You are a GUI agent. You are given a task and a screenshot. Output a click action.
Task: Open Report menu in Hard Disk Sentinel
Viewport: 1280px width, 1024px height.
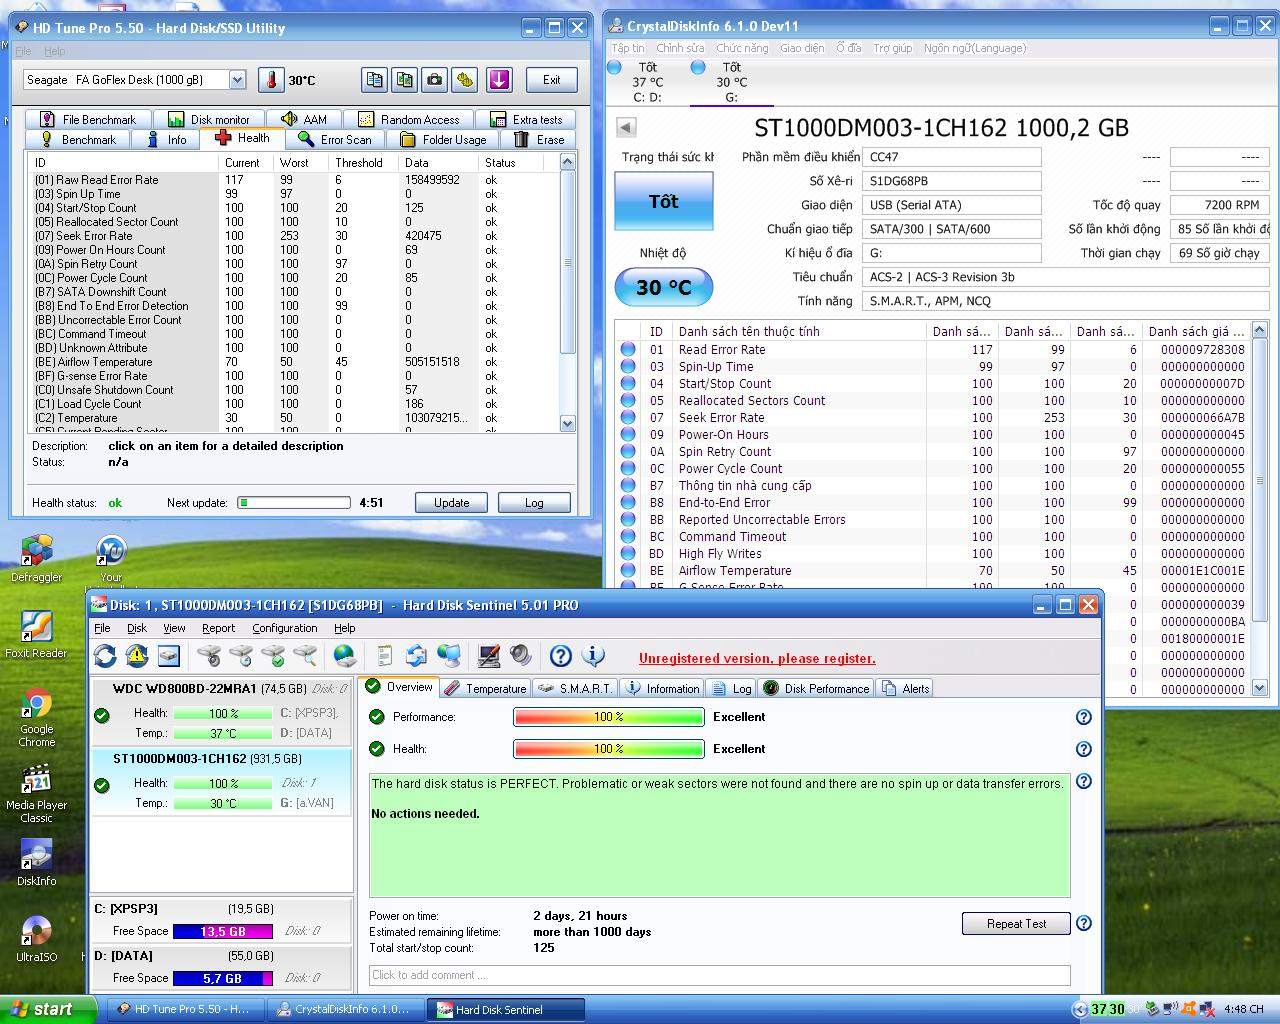coord(218,628)
